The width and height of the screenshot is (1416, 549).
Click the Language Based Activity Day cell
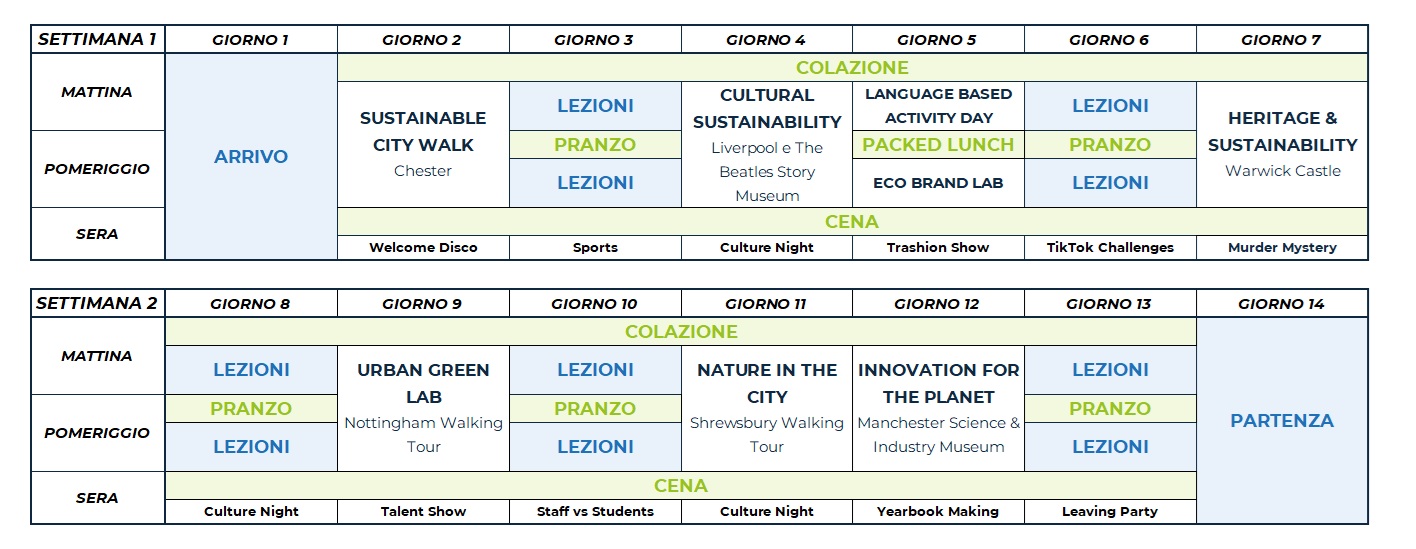[x=938, y=105]
